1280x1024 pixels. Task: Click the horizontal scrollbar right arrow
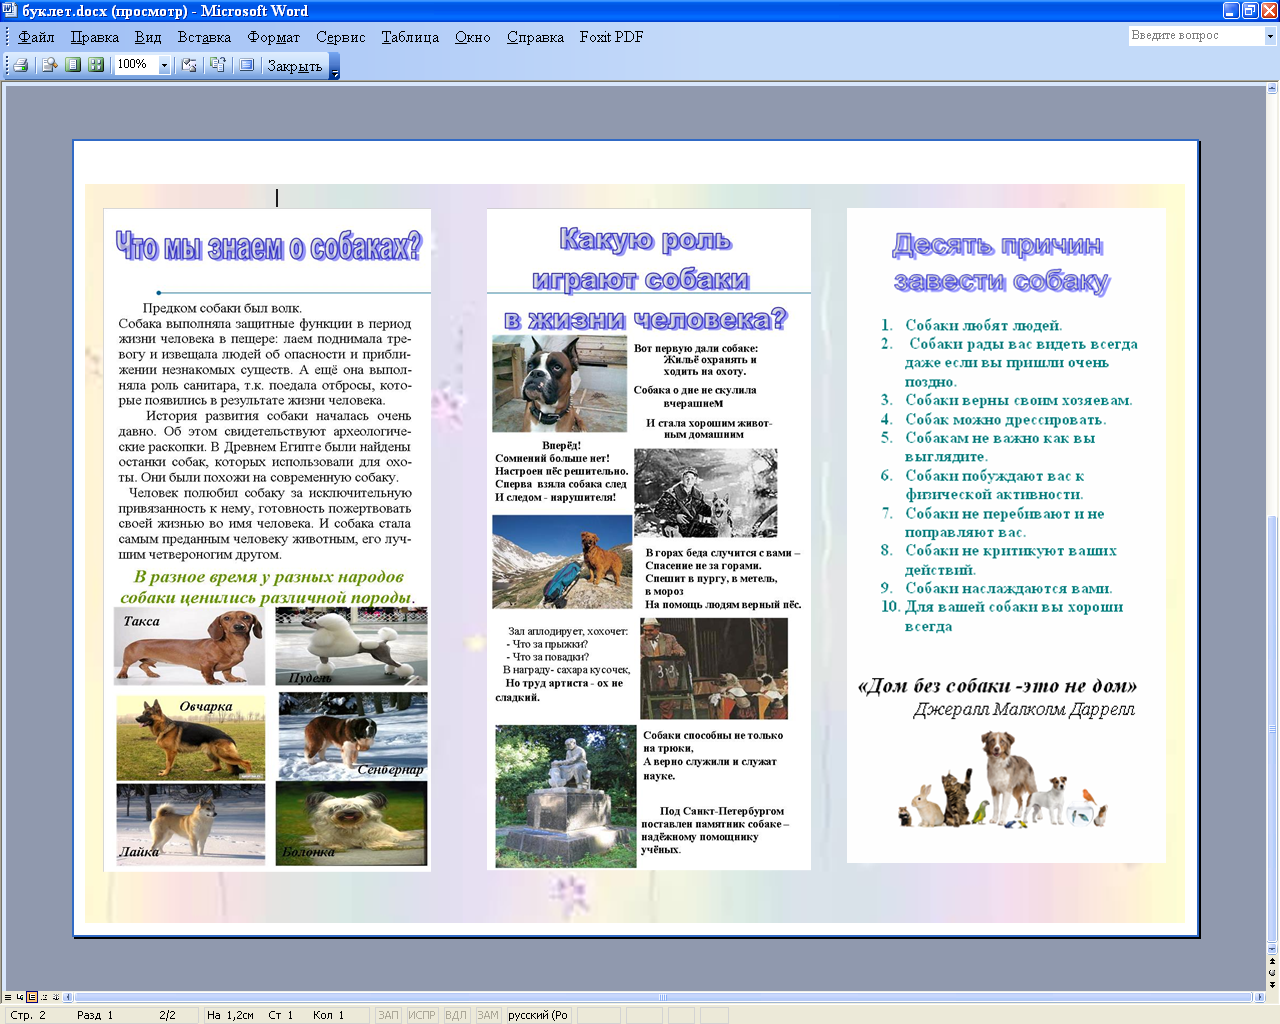pos(1259,997)
